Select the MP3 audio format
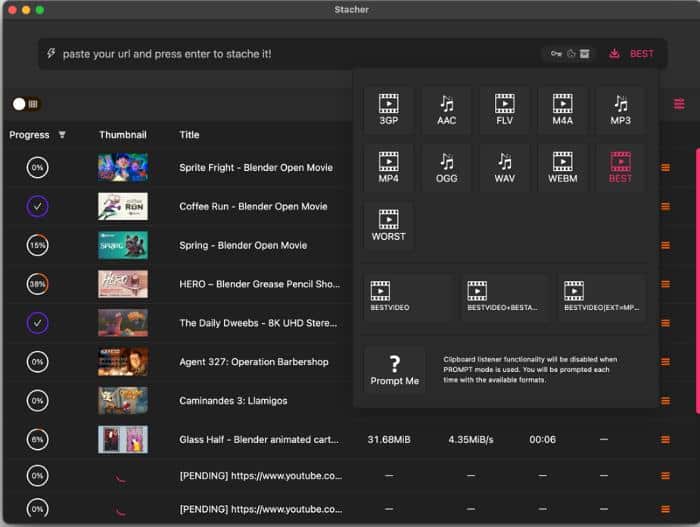700x527 pixels. coord(620,110)
